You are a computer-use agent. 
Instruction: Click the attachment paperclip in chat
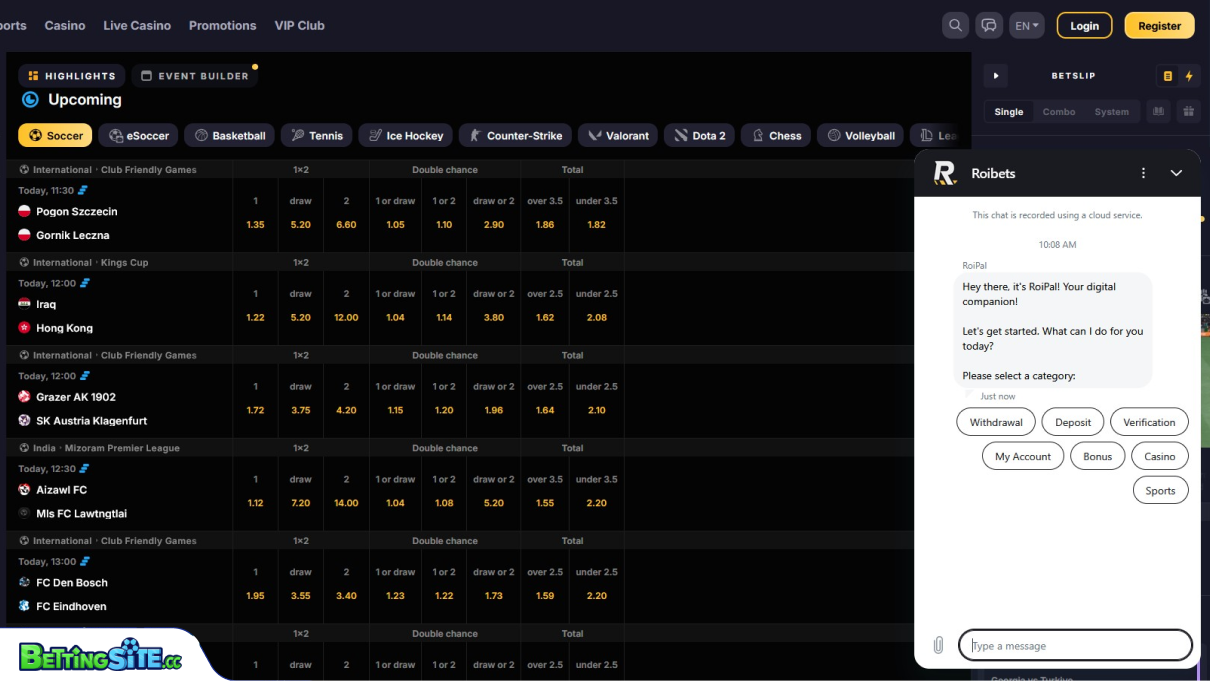938,646
